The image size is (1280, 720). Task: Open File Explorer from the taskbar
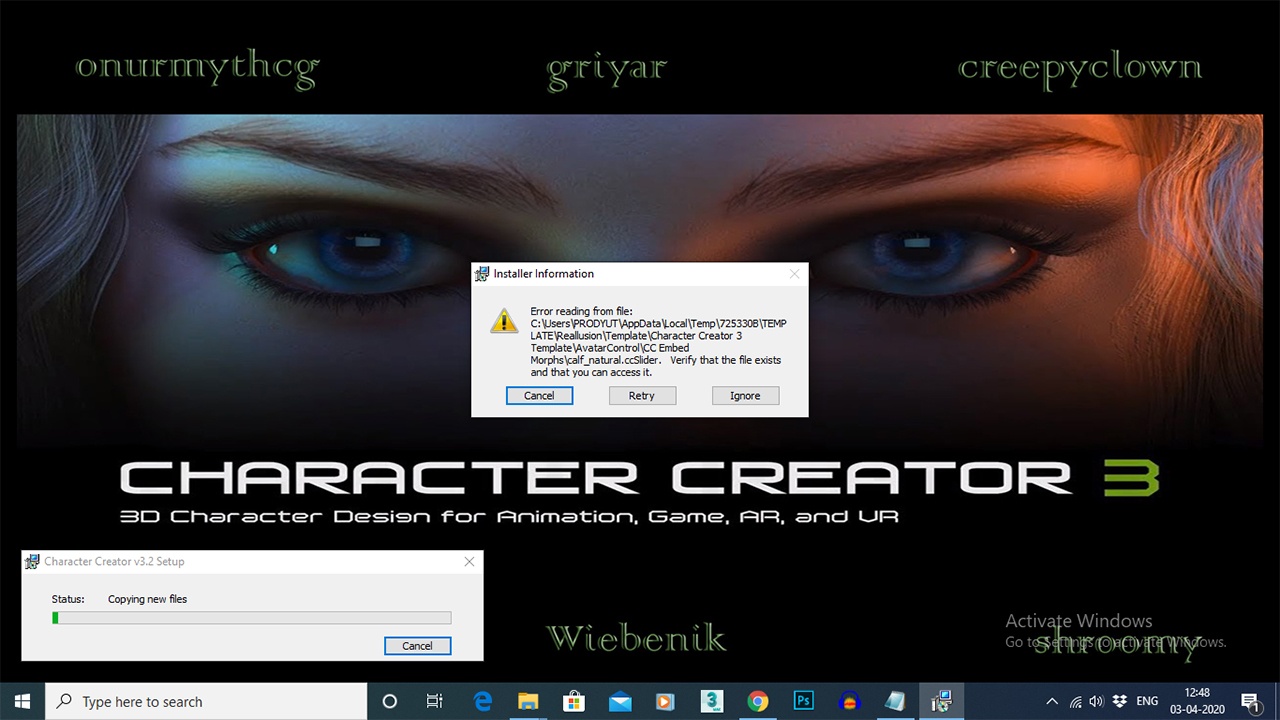528,701
